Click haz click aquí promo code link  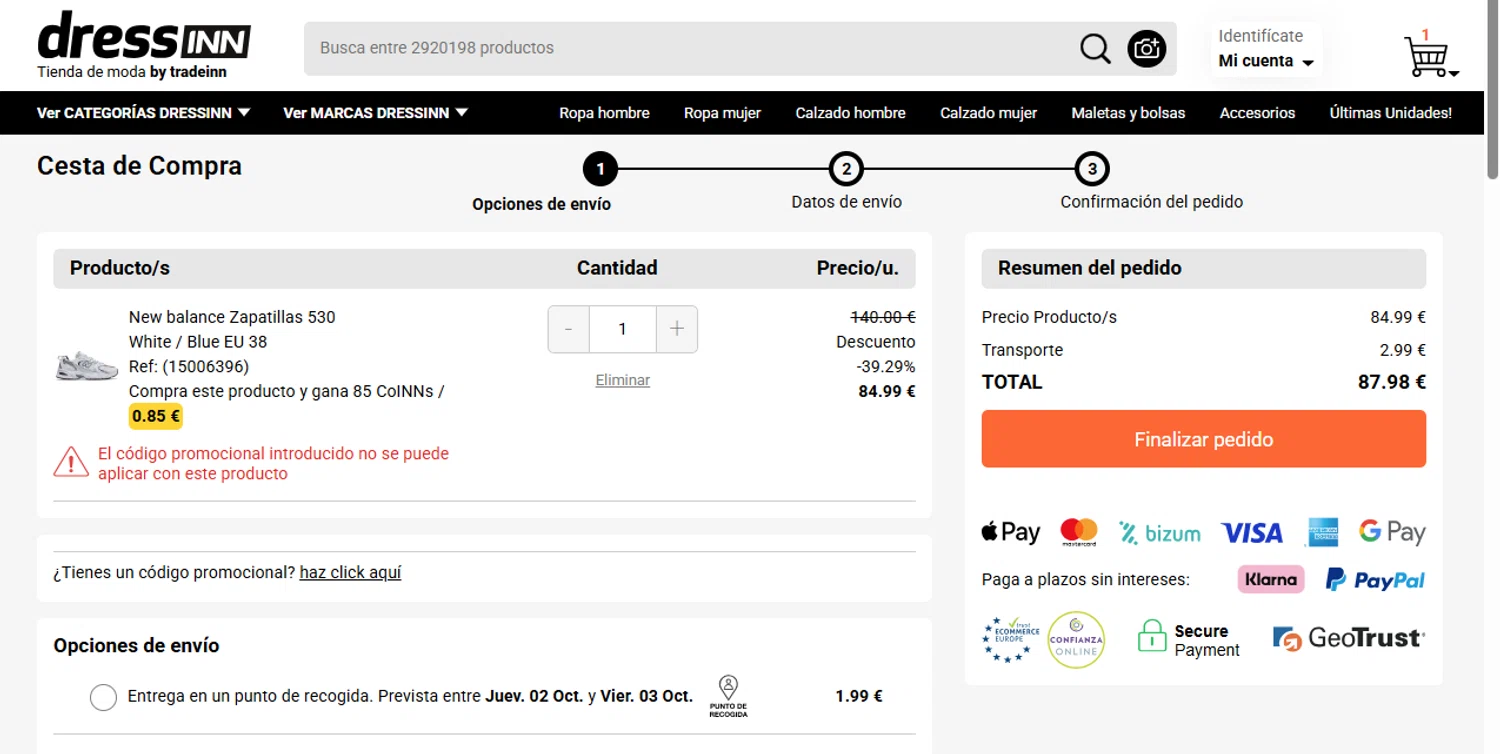pos(350,572)
